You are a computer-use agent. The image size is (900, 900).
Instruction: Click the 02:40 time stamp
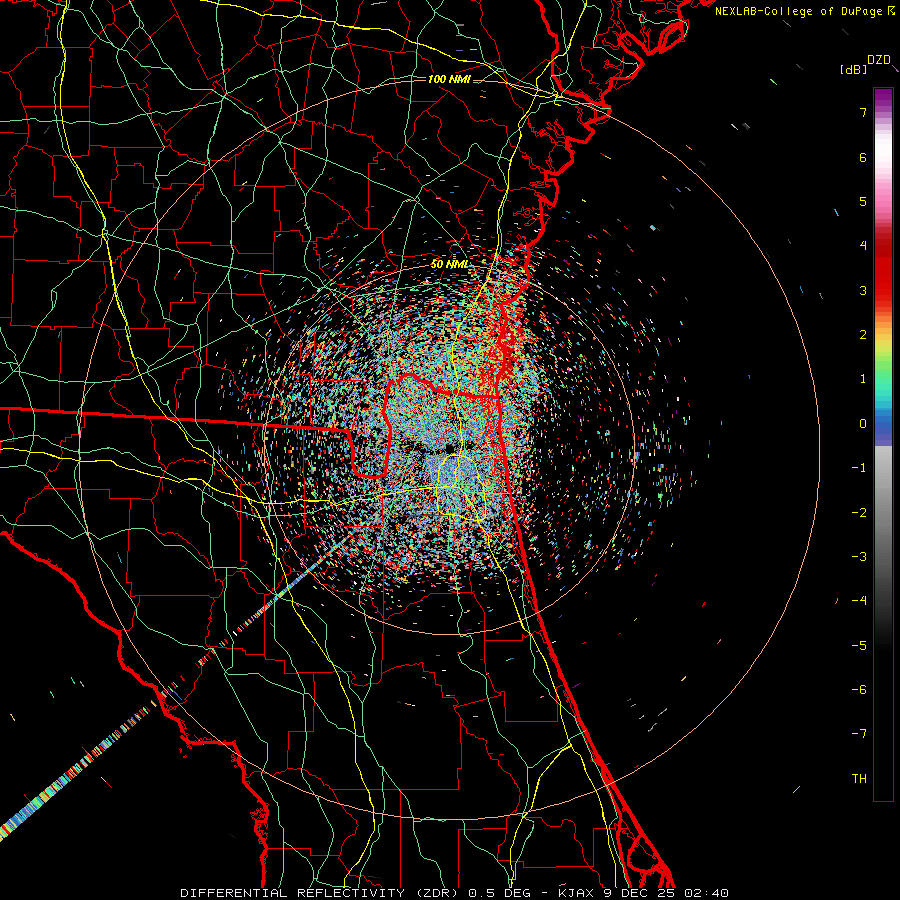pyautogui.click(x=705, y=893)
